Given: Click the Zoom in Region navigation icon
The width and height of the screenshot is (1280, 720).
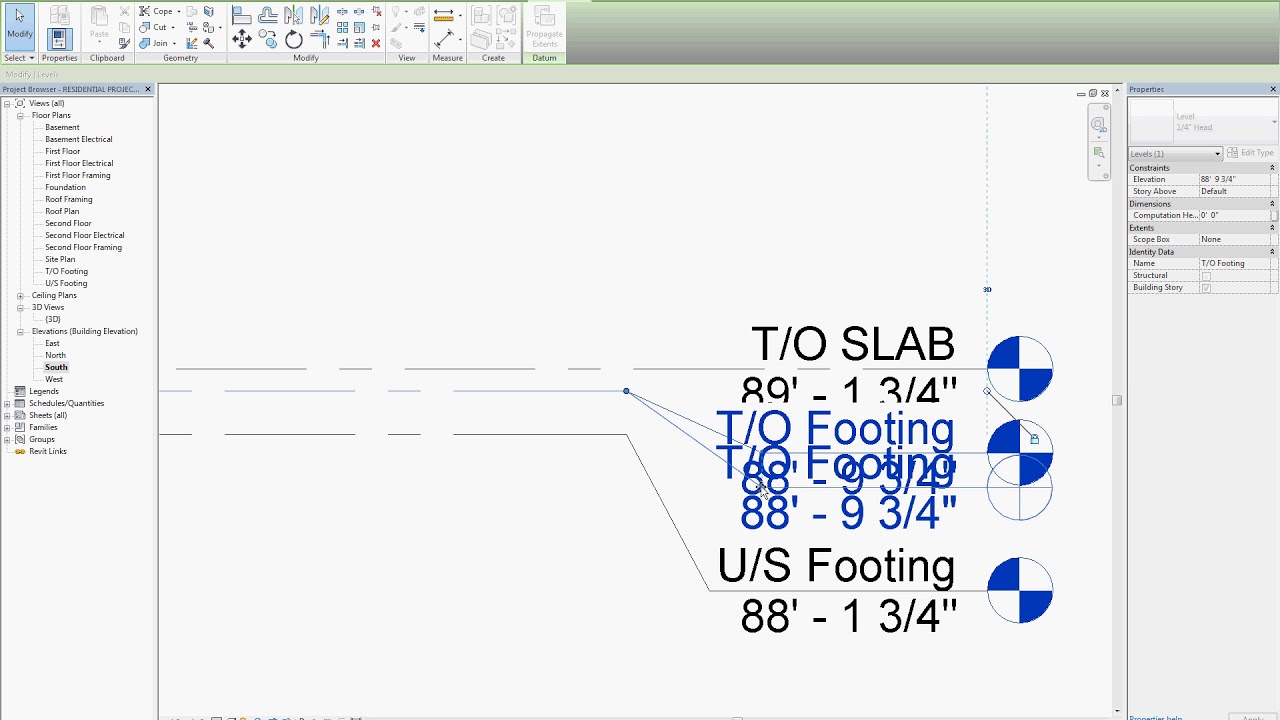Looking at the screenshot, I should 1099,152.
